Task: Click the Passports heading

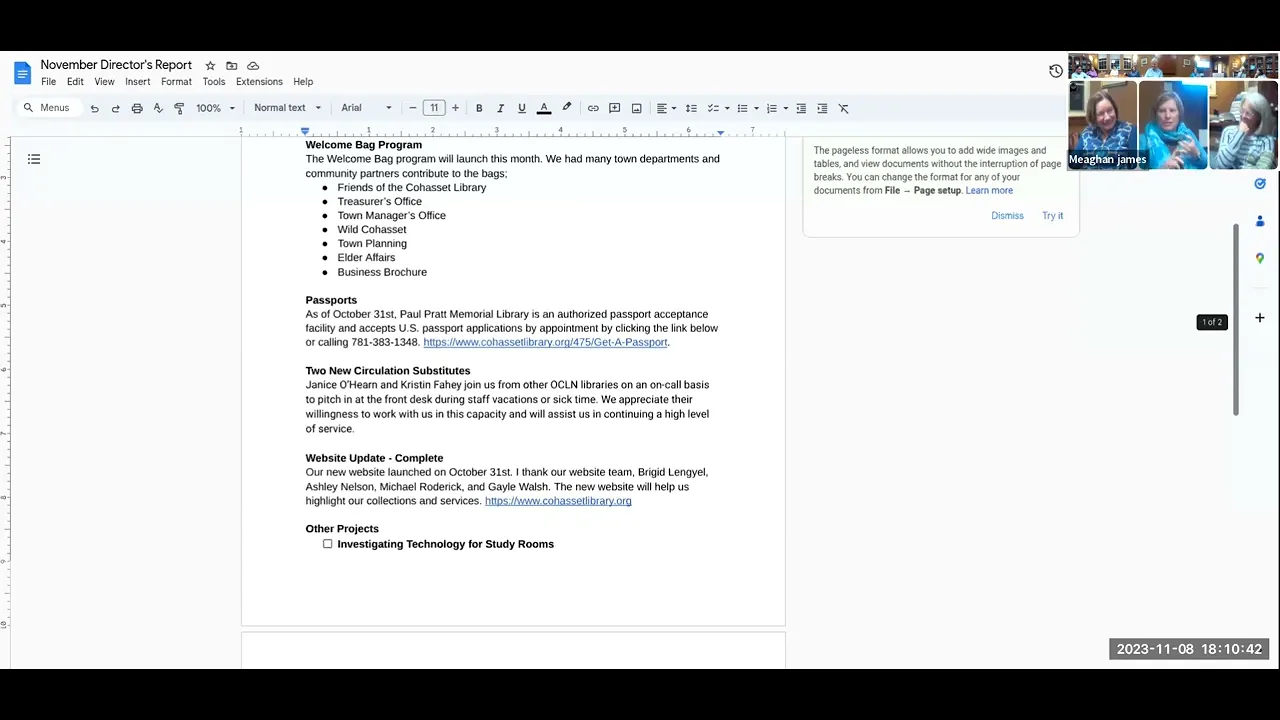Action: pos(331,300)
